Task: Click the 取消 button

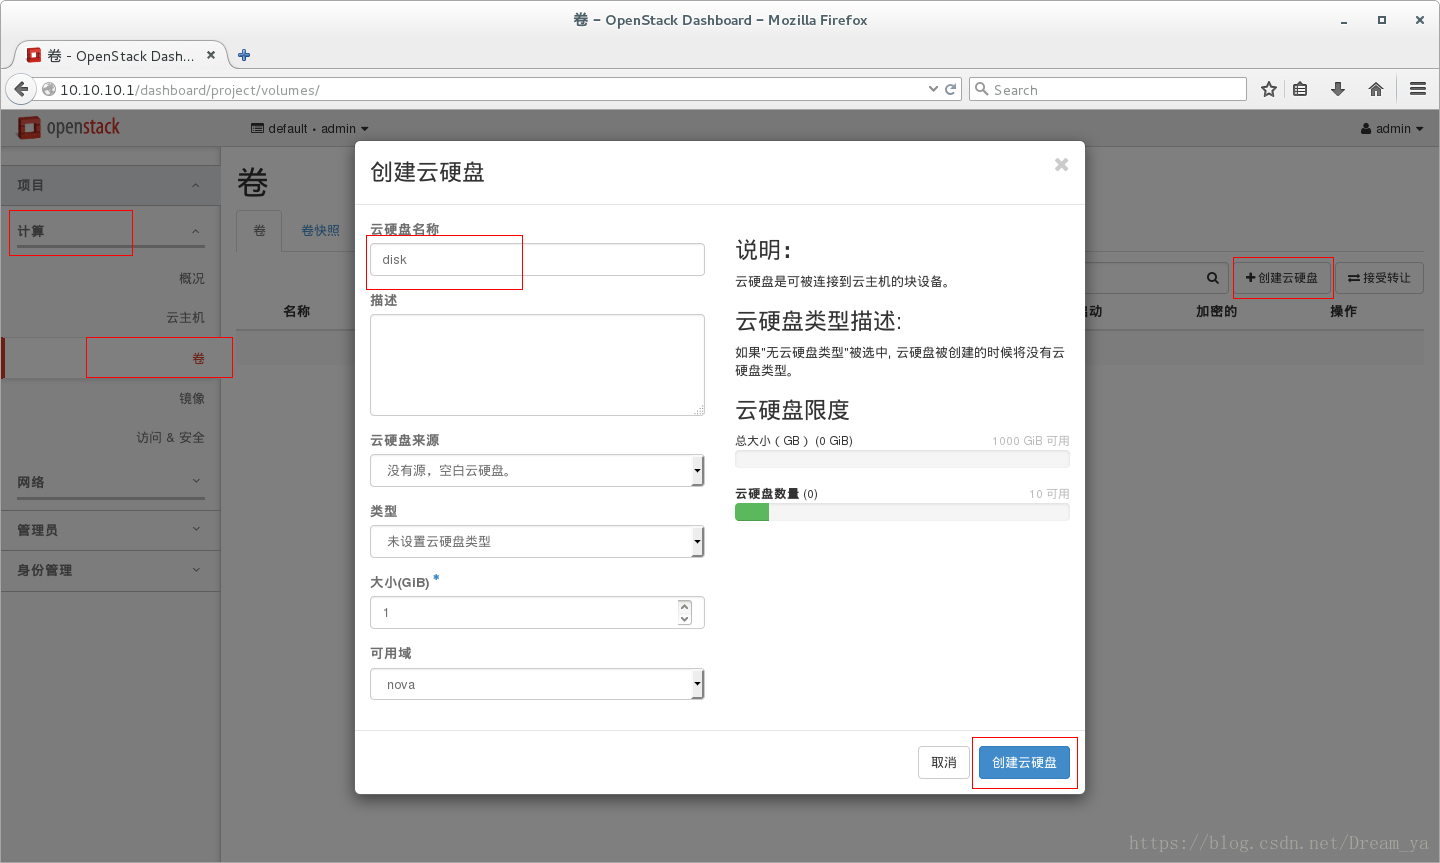Action: [x=944, y=762]
